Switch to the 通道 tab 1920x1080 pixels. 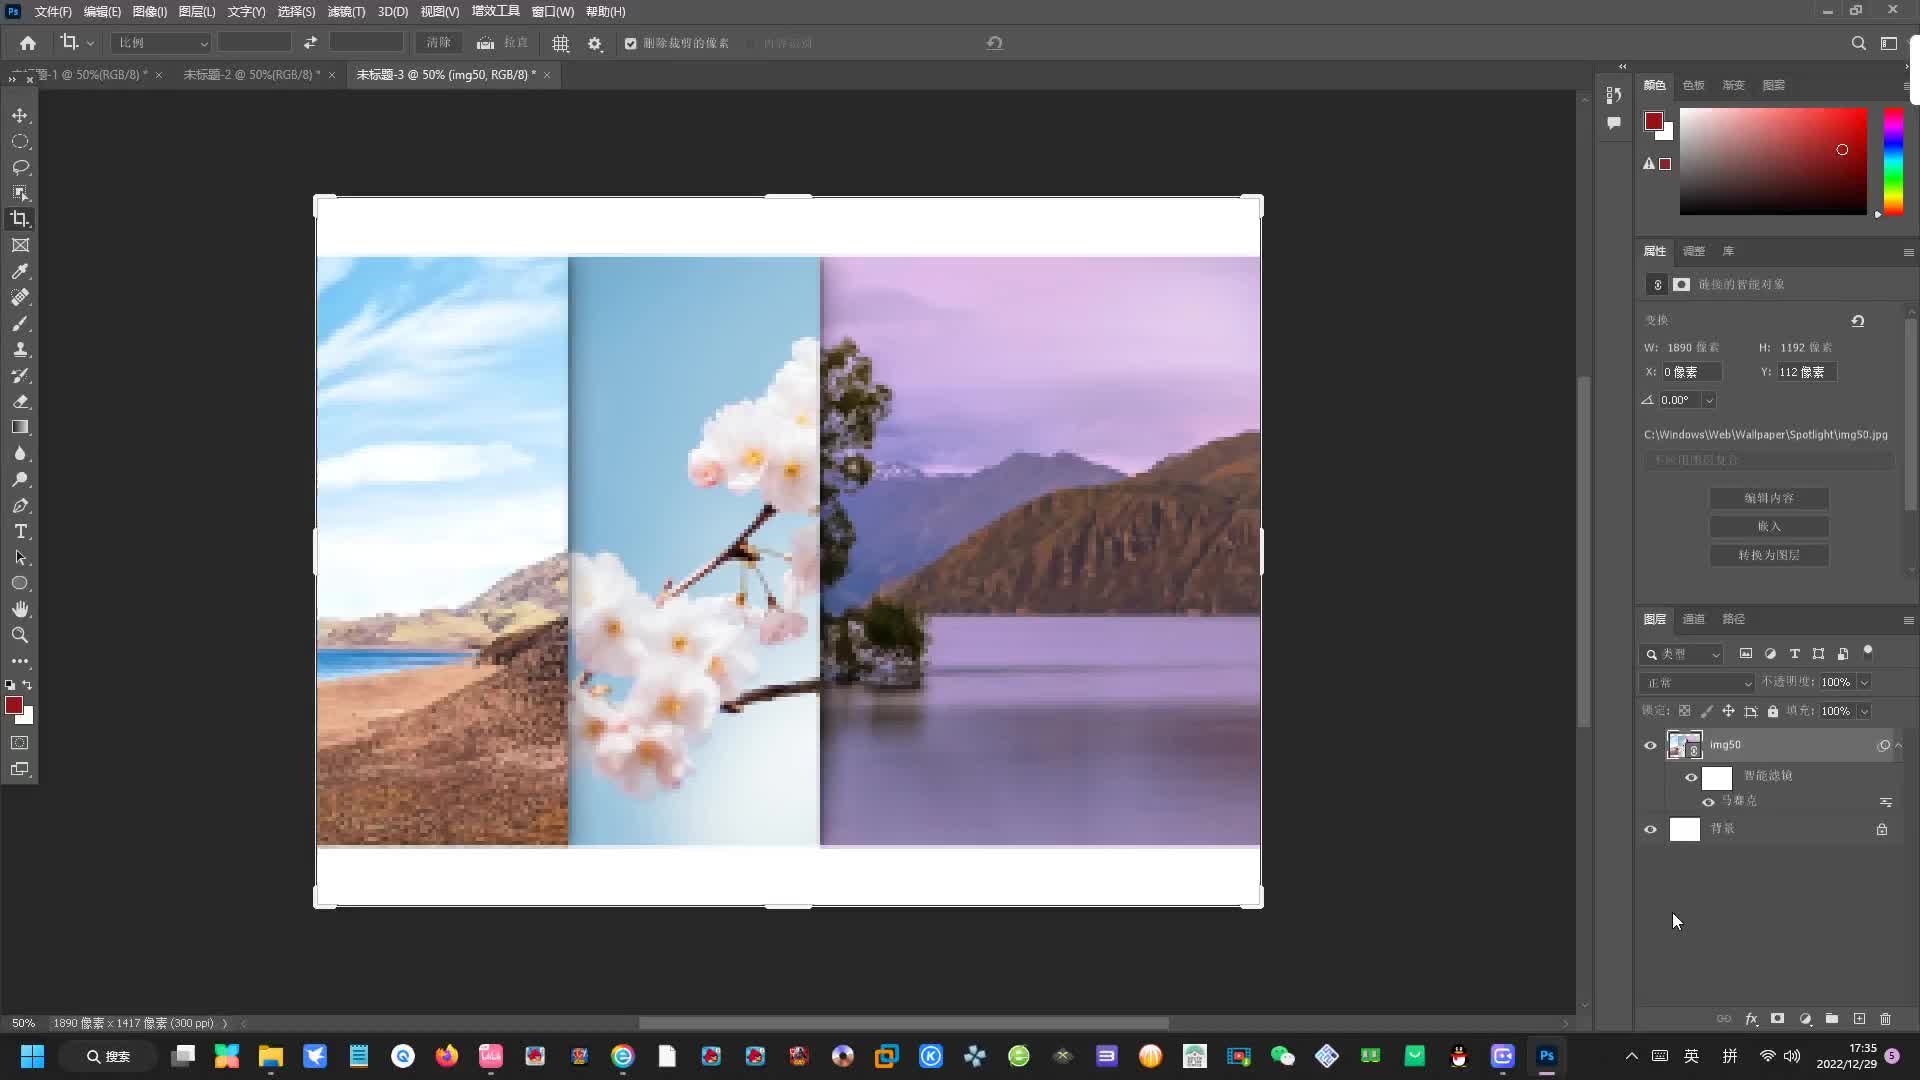point(1693,619)
